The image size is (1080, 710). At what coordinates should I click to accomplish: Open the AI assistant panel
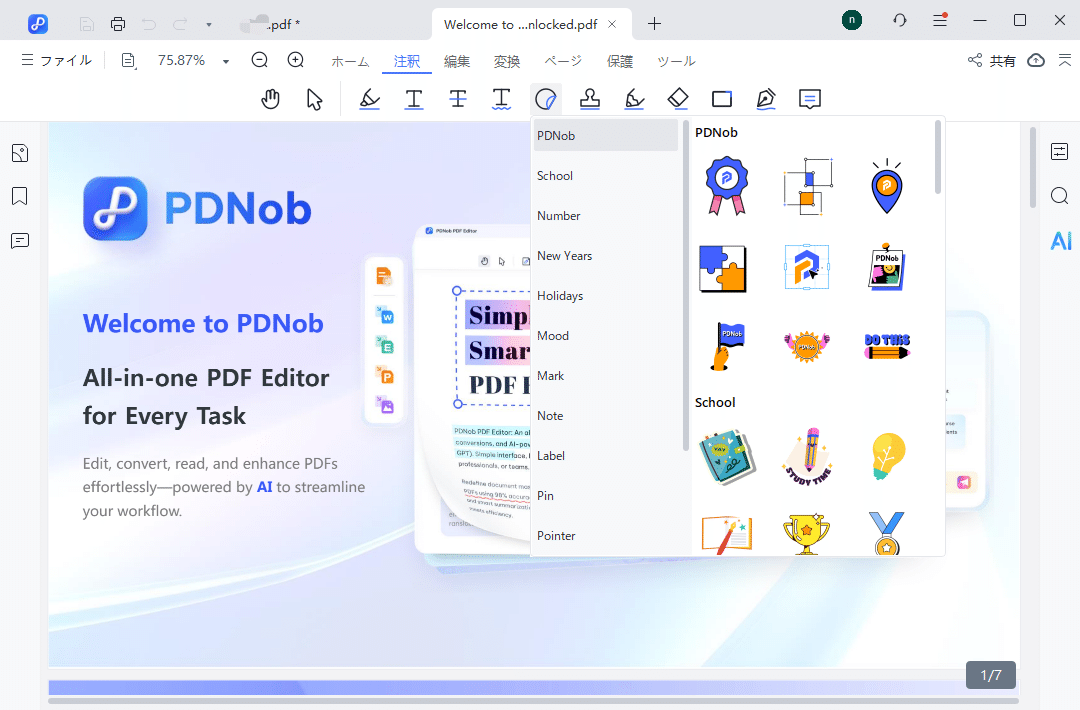pos(1060,240)
